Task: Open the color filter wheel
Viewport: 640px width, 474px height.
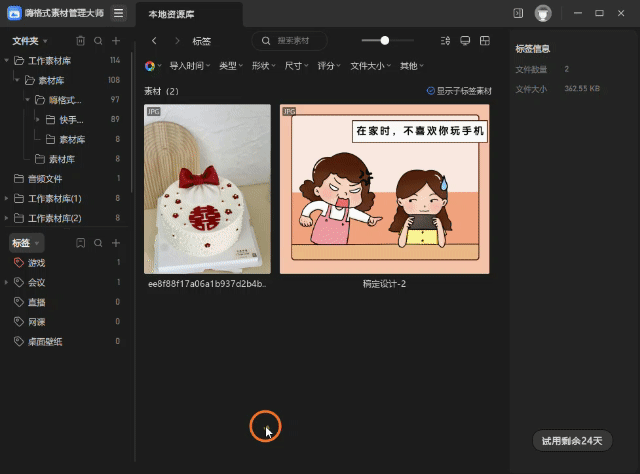Action: pos(150,66)
